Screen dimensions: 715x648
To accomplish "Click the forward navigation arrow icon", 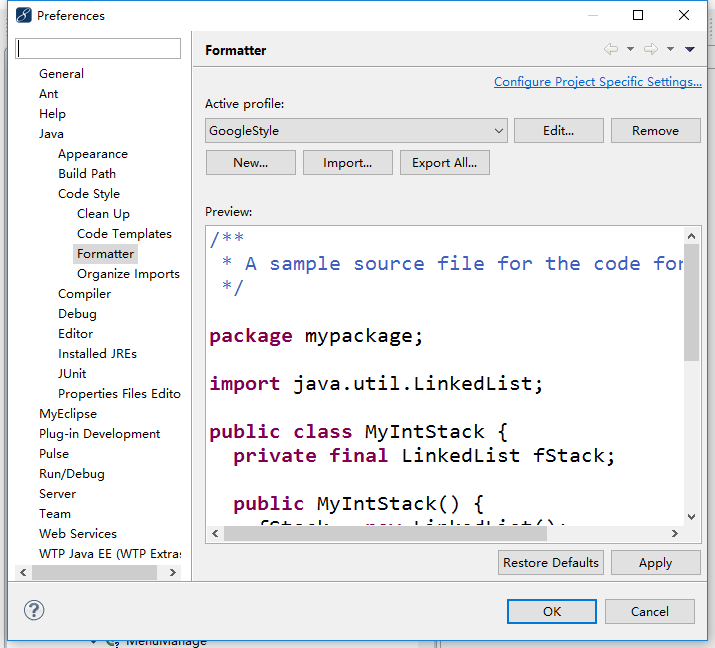I will (x=651, y=49).
